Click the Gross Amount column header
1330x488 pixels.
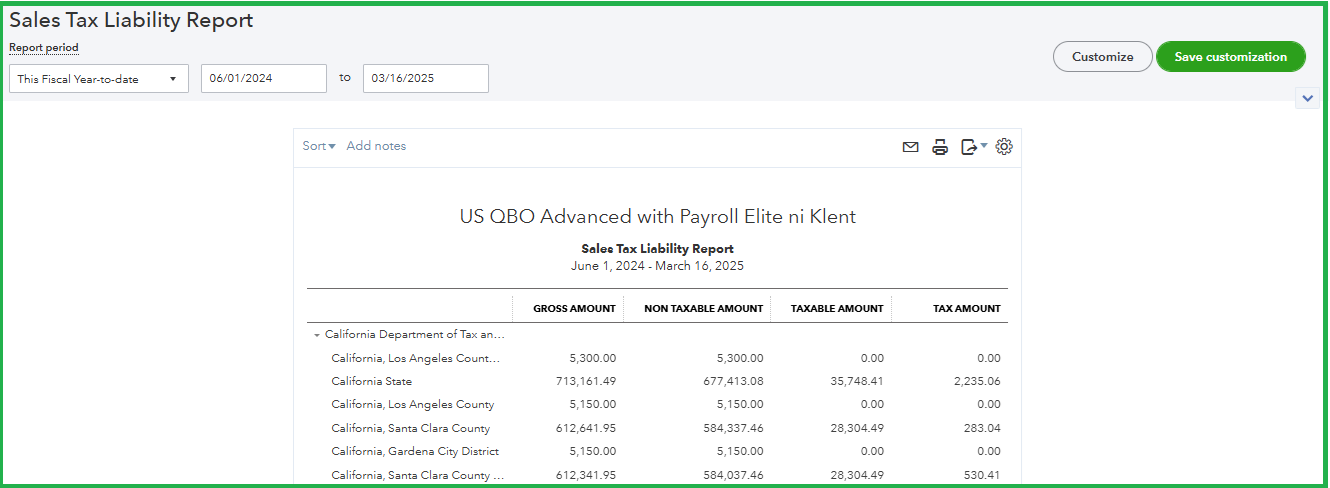tap(574, 309)
